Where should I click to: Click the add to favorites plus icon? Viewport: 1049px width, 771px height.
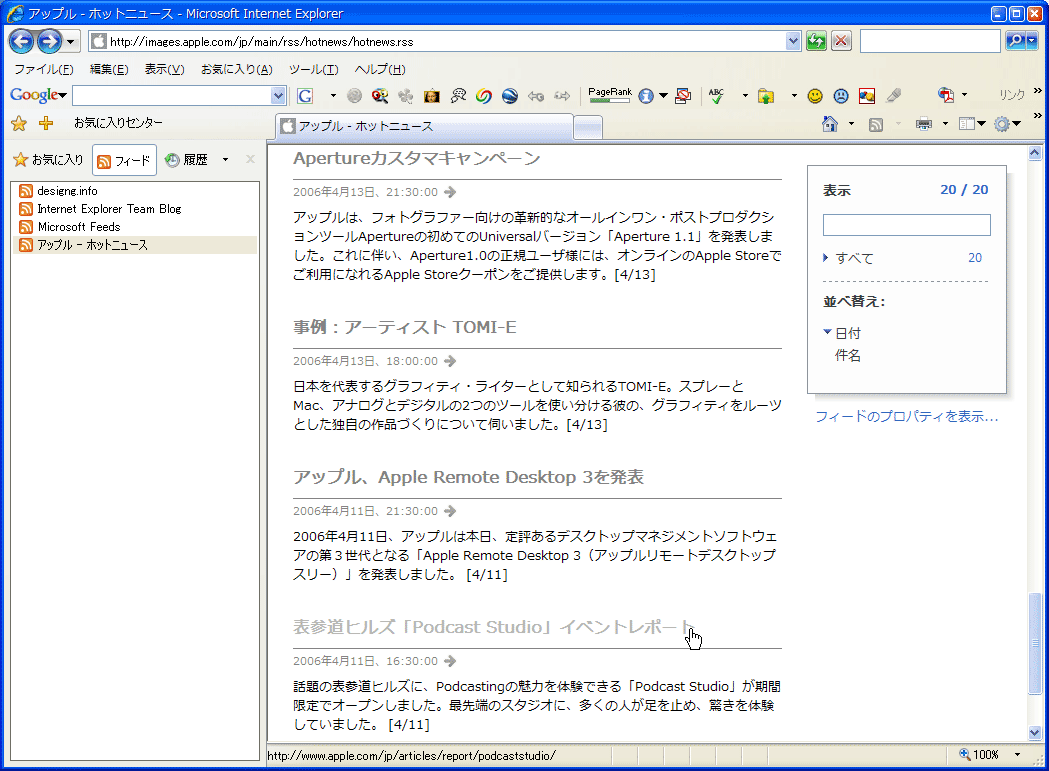tap(46, 123)
